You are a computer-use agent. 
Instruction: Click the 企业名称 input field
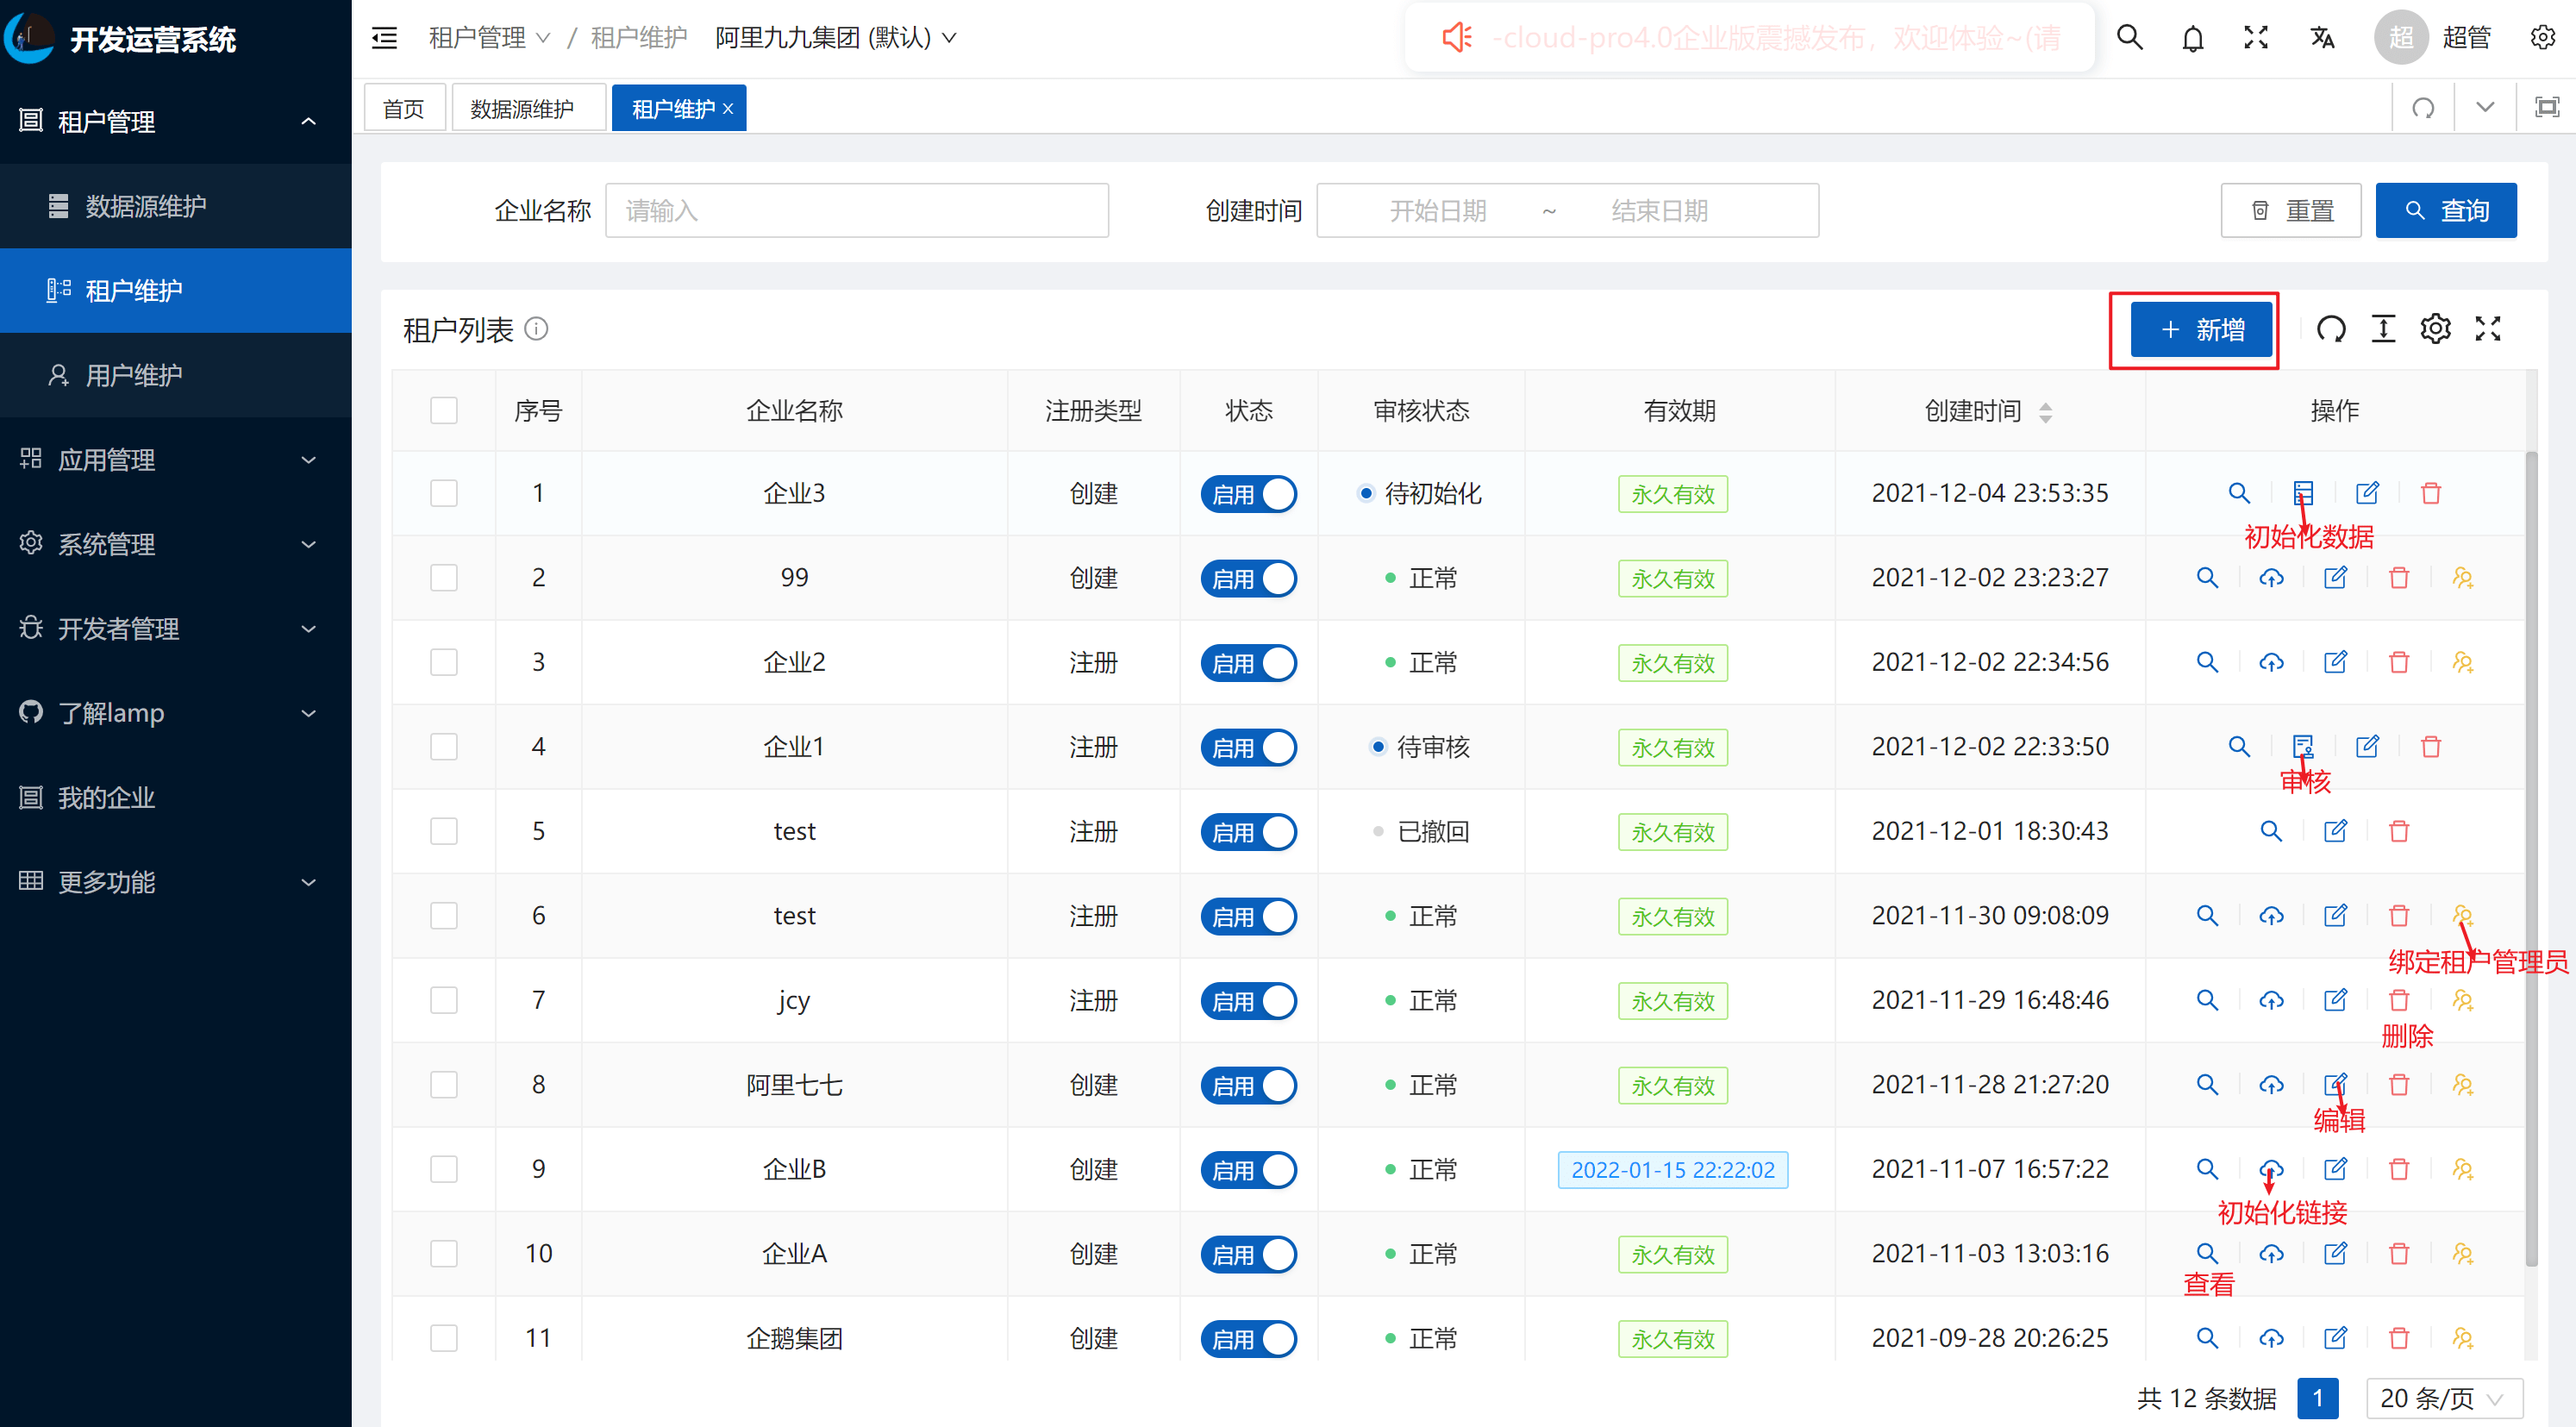pyautogui.click(x=856, y=210)
